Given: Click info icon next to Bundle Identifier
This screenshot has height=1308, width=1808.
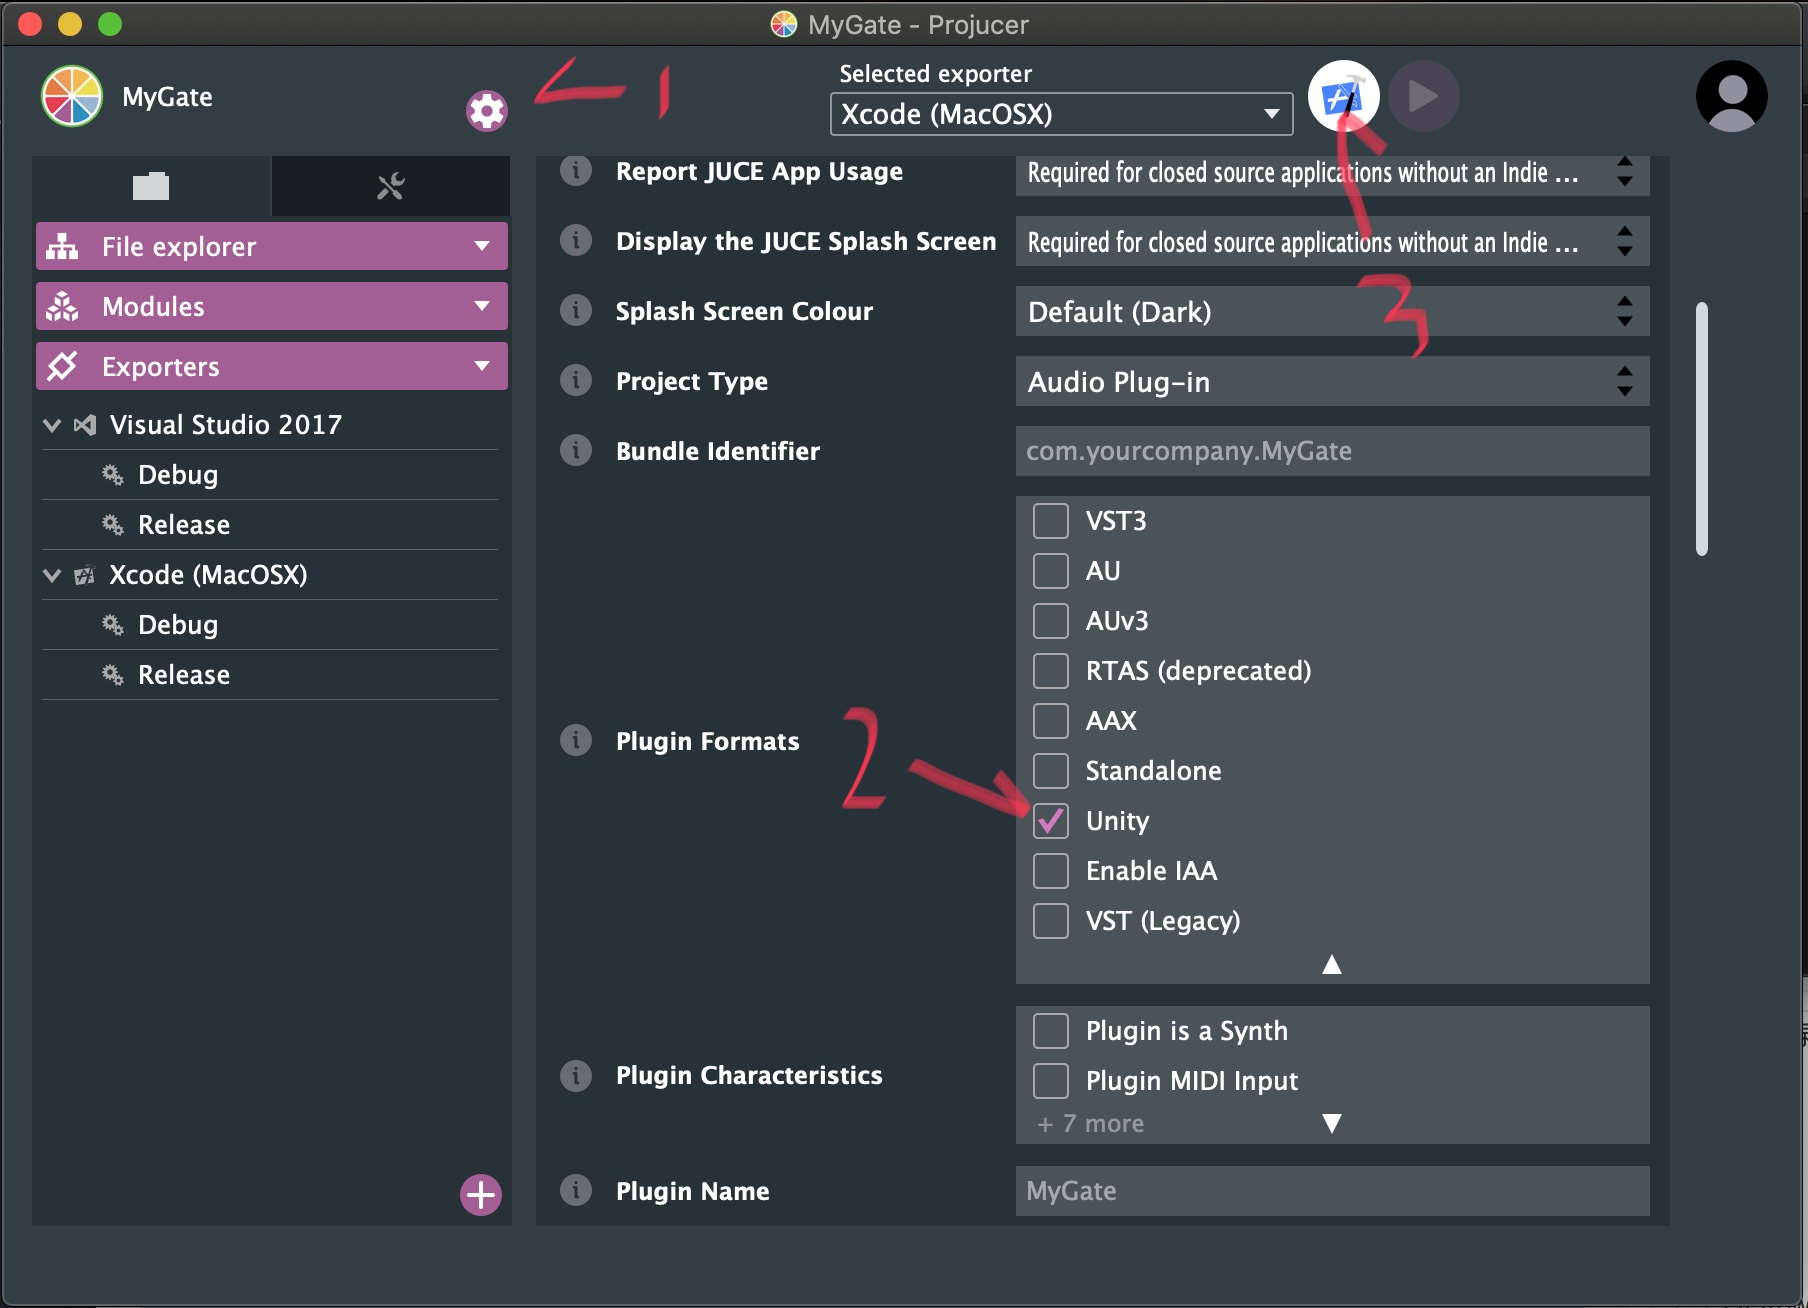Looking at the screenshot, I should click(x=576, y=451).
